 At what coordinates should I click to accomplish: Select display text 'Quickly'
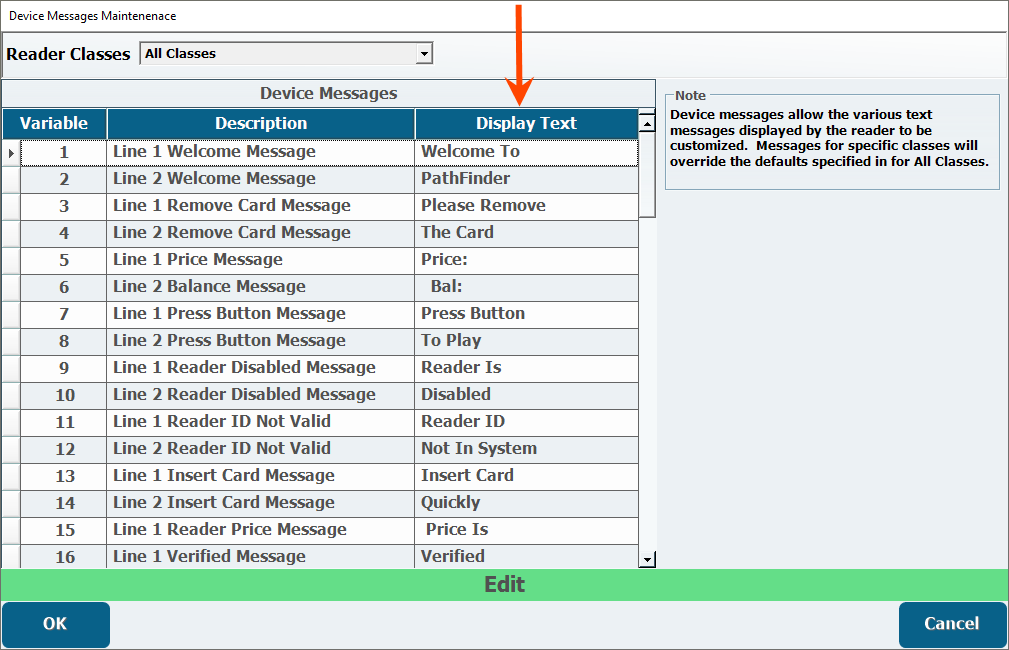coord(450,503)
